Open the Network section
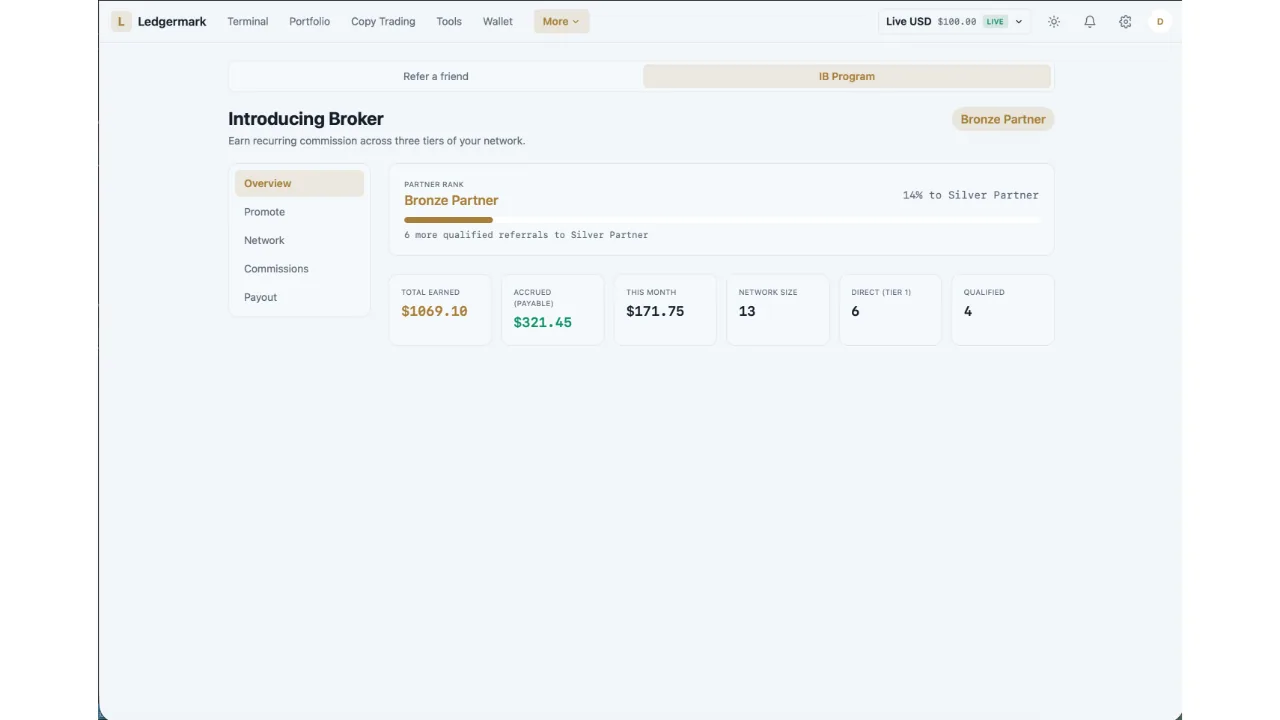The width and height of the screenshot is (1280, 720). click(x=299, y=240)
